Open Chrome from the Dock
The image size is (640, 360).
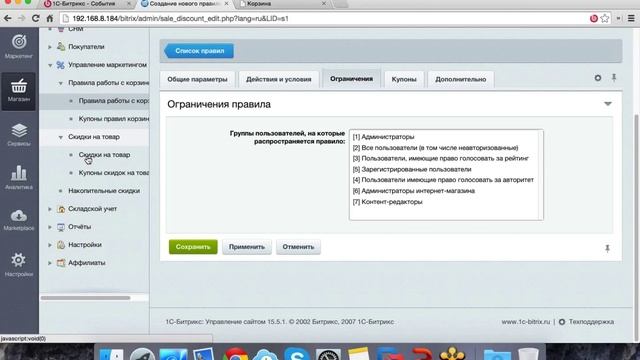235,353
